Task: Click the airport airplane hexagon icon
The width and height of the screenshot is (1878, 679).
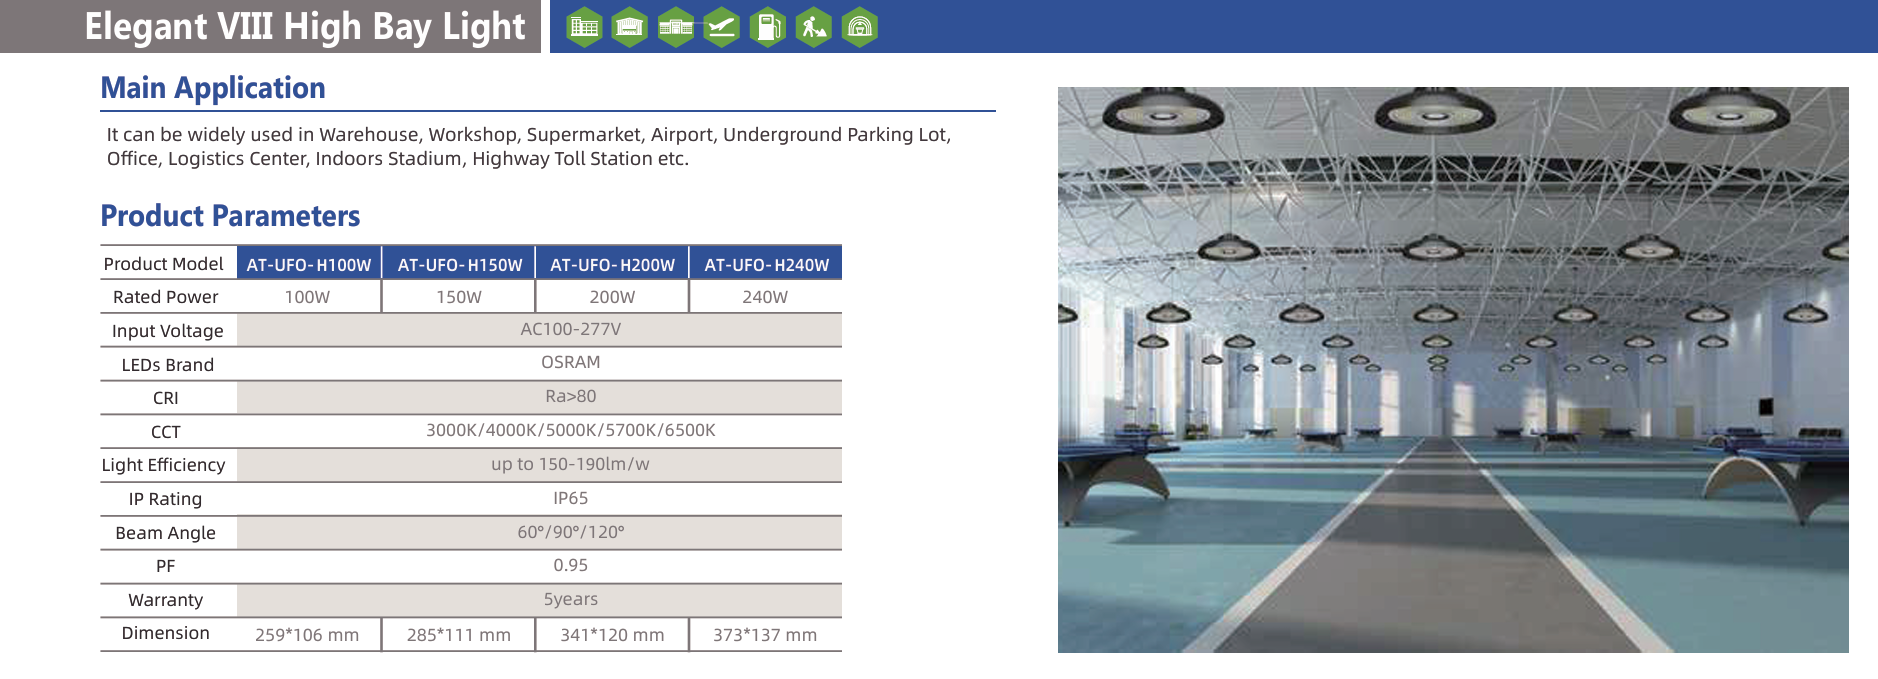Action: coord(721,27)
